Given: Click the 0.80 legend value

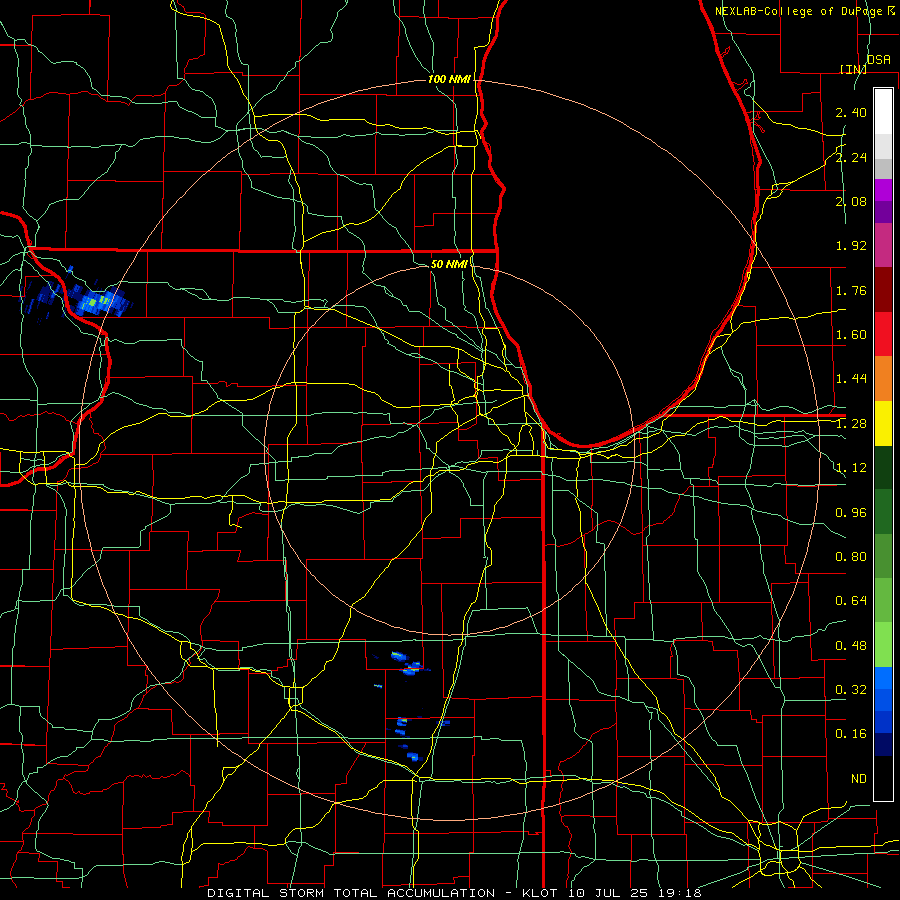Looking at the screenshot, I should [851, 557].
